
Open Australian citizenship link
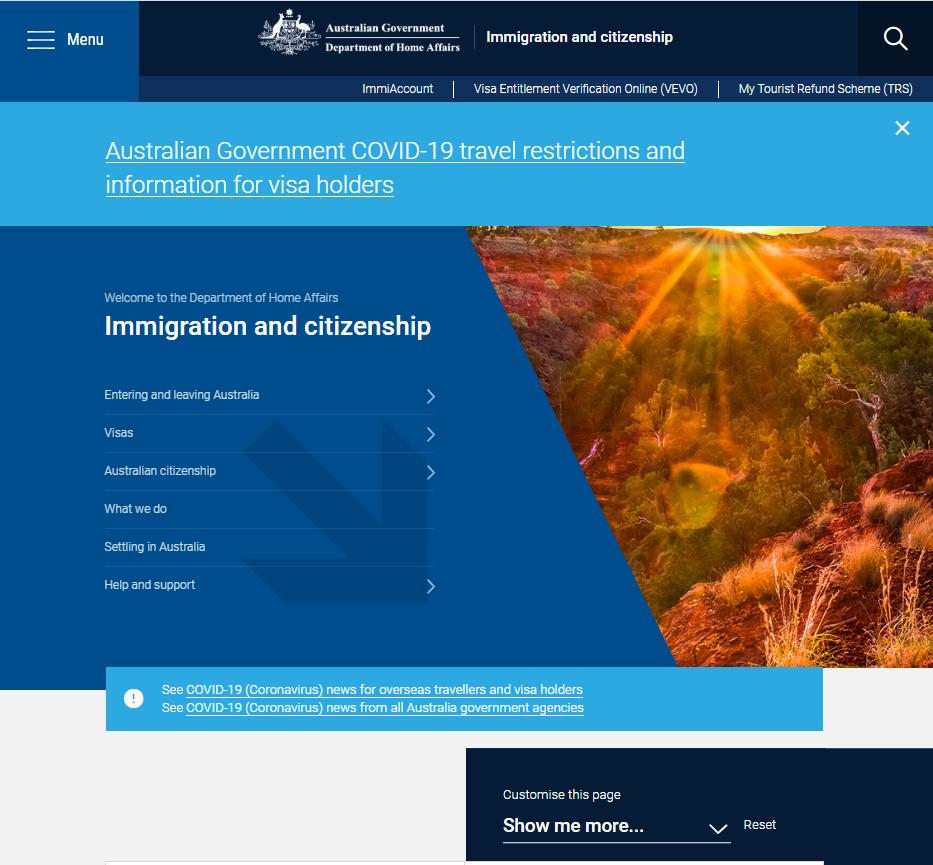(160, 471)
